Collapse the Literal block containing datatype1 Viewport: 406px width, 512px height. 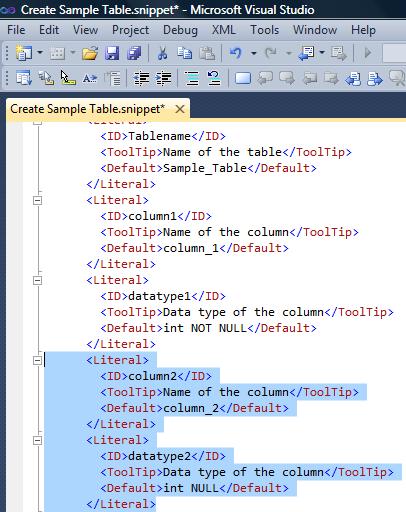pos(38,280)
